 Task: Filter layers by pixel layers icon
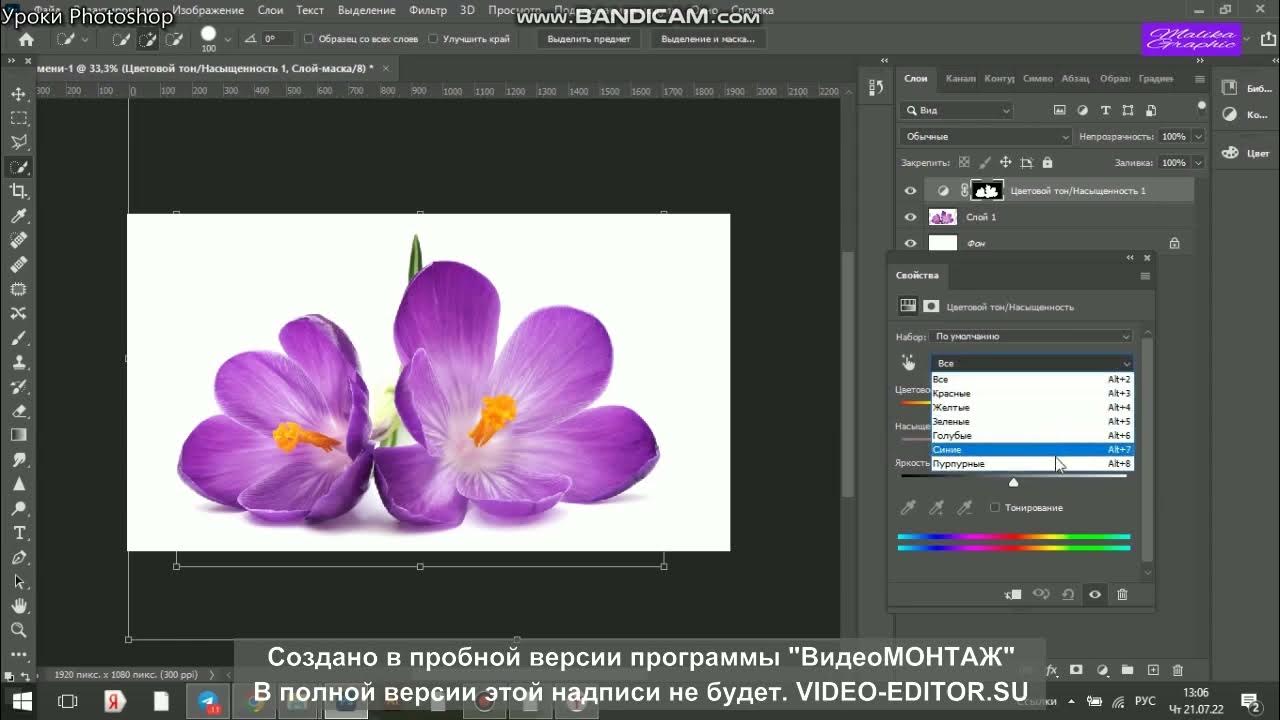(1062, 110)
